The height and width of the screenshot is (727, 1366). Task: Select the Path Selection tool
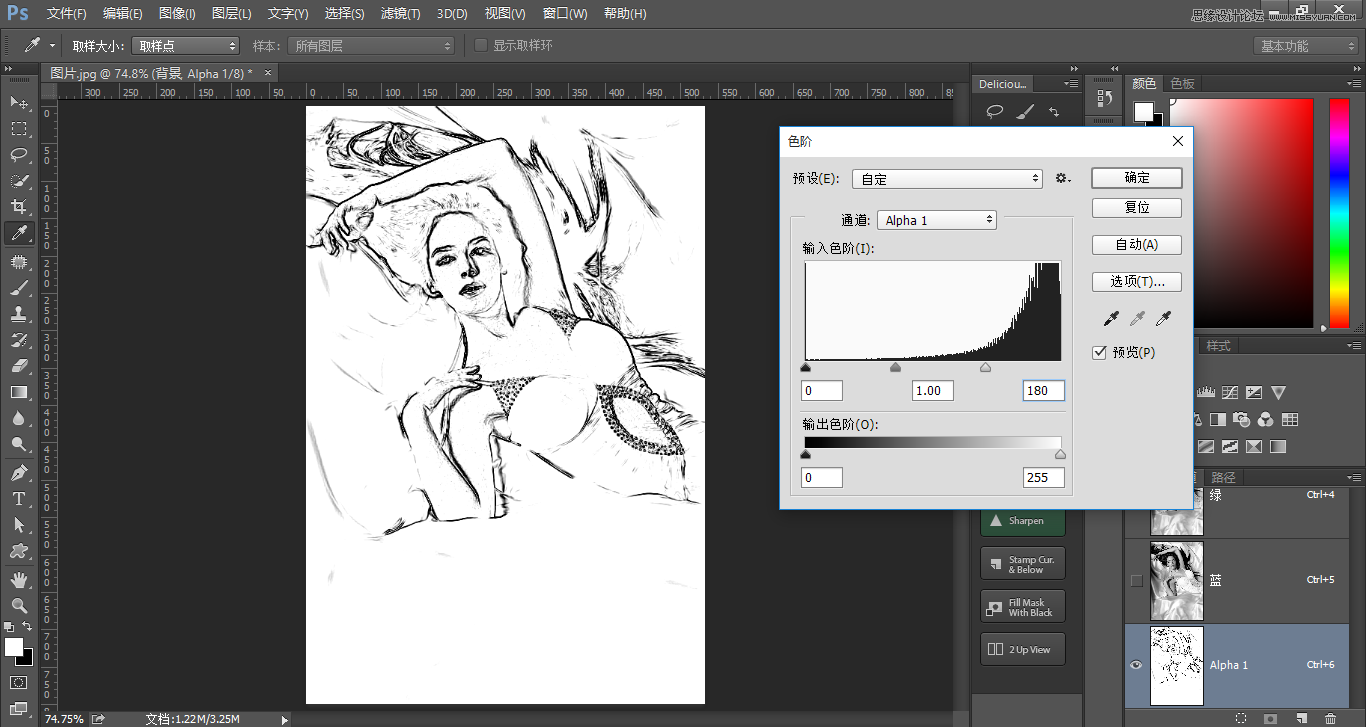pyautogui.click(x=19, y=525)
